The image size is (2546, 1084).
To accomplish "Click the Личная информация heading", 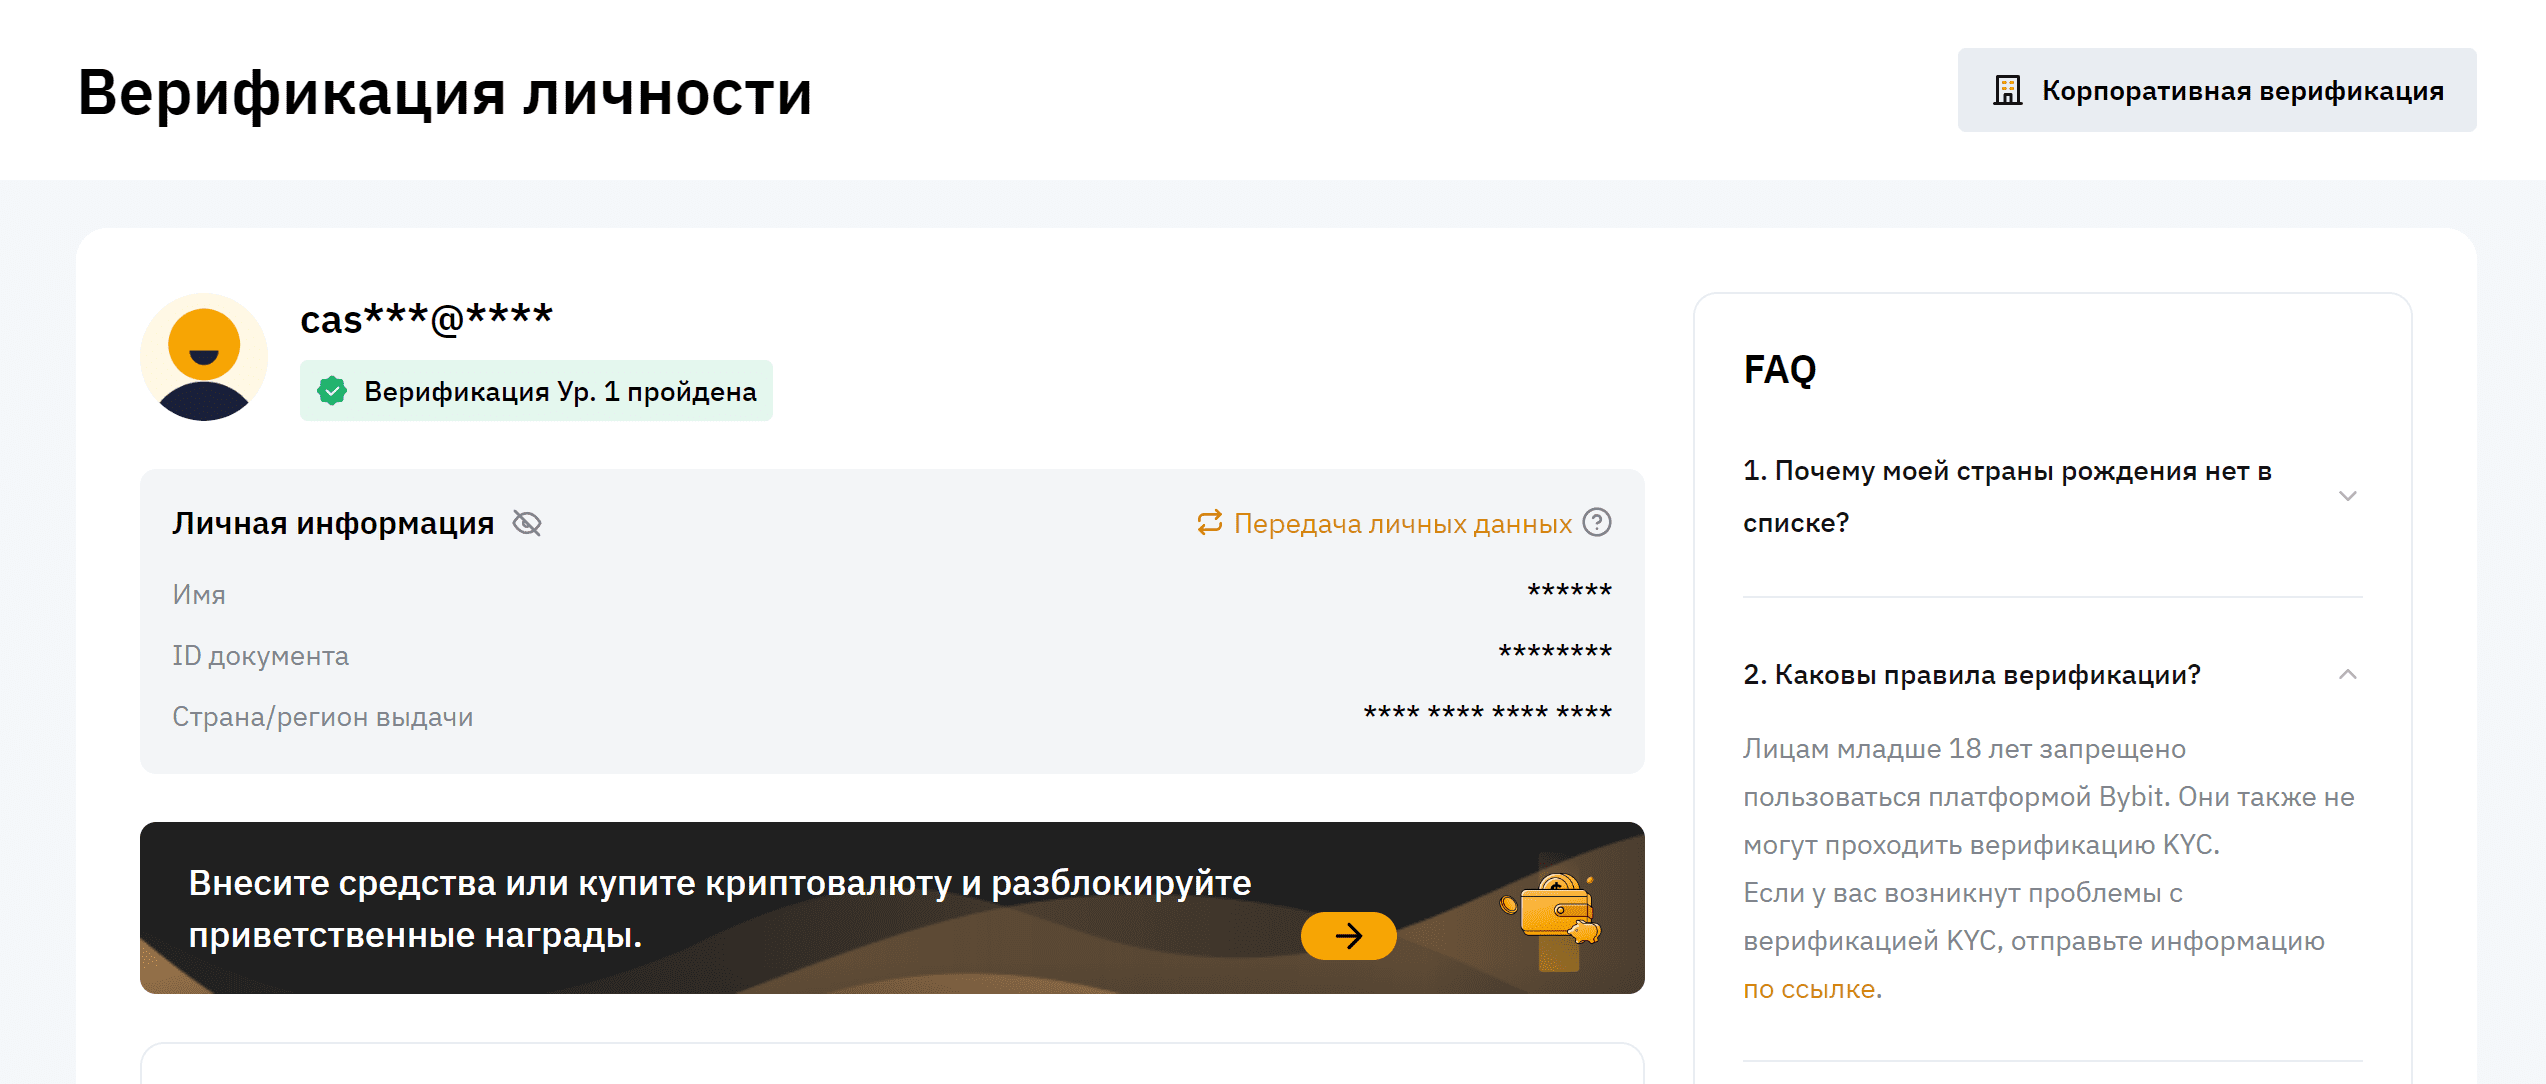I will [333, 523].
